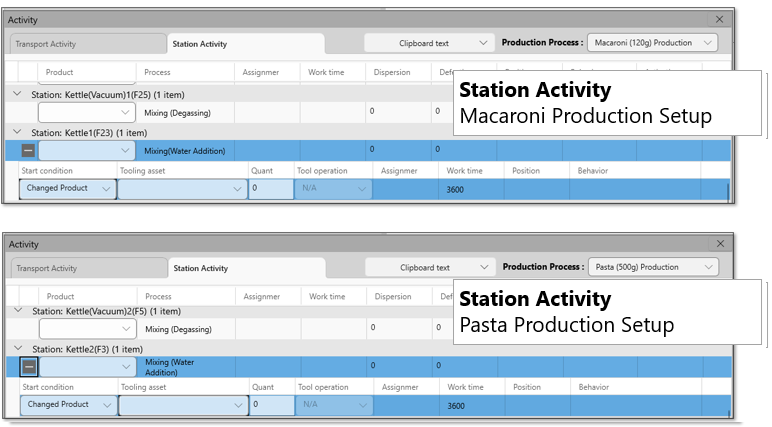Open Clipboard text dropdown in Macaroni window

tap(429, 43)
